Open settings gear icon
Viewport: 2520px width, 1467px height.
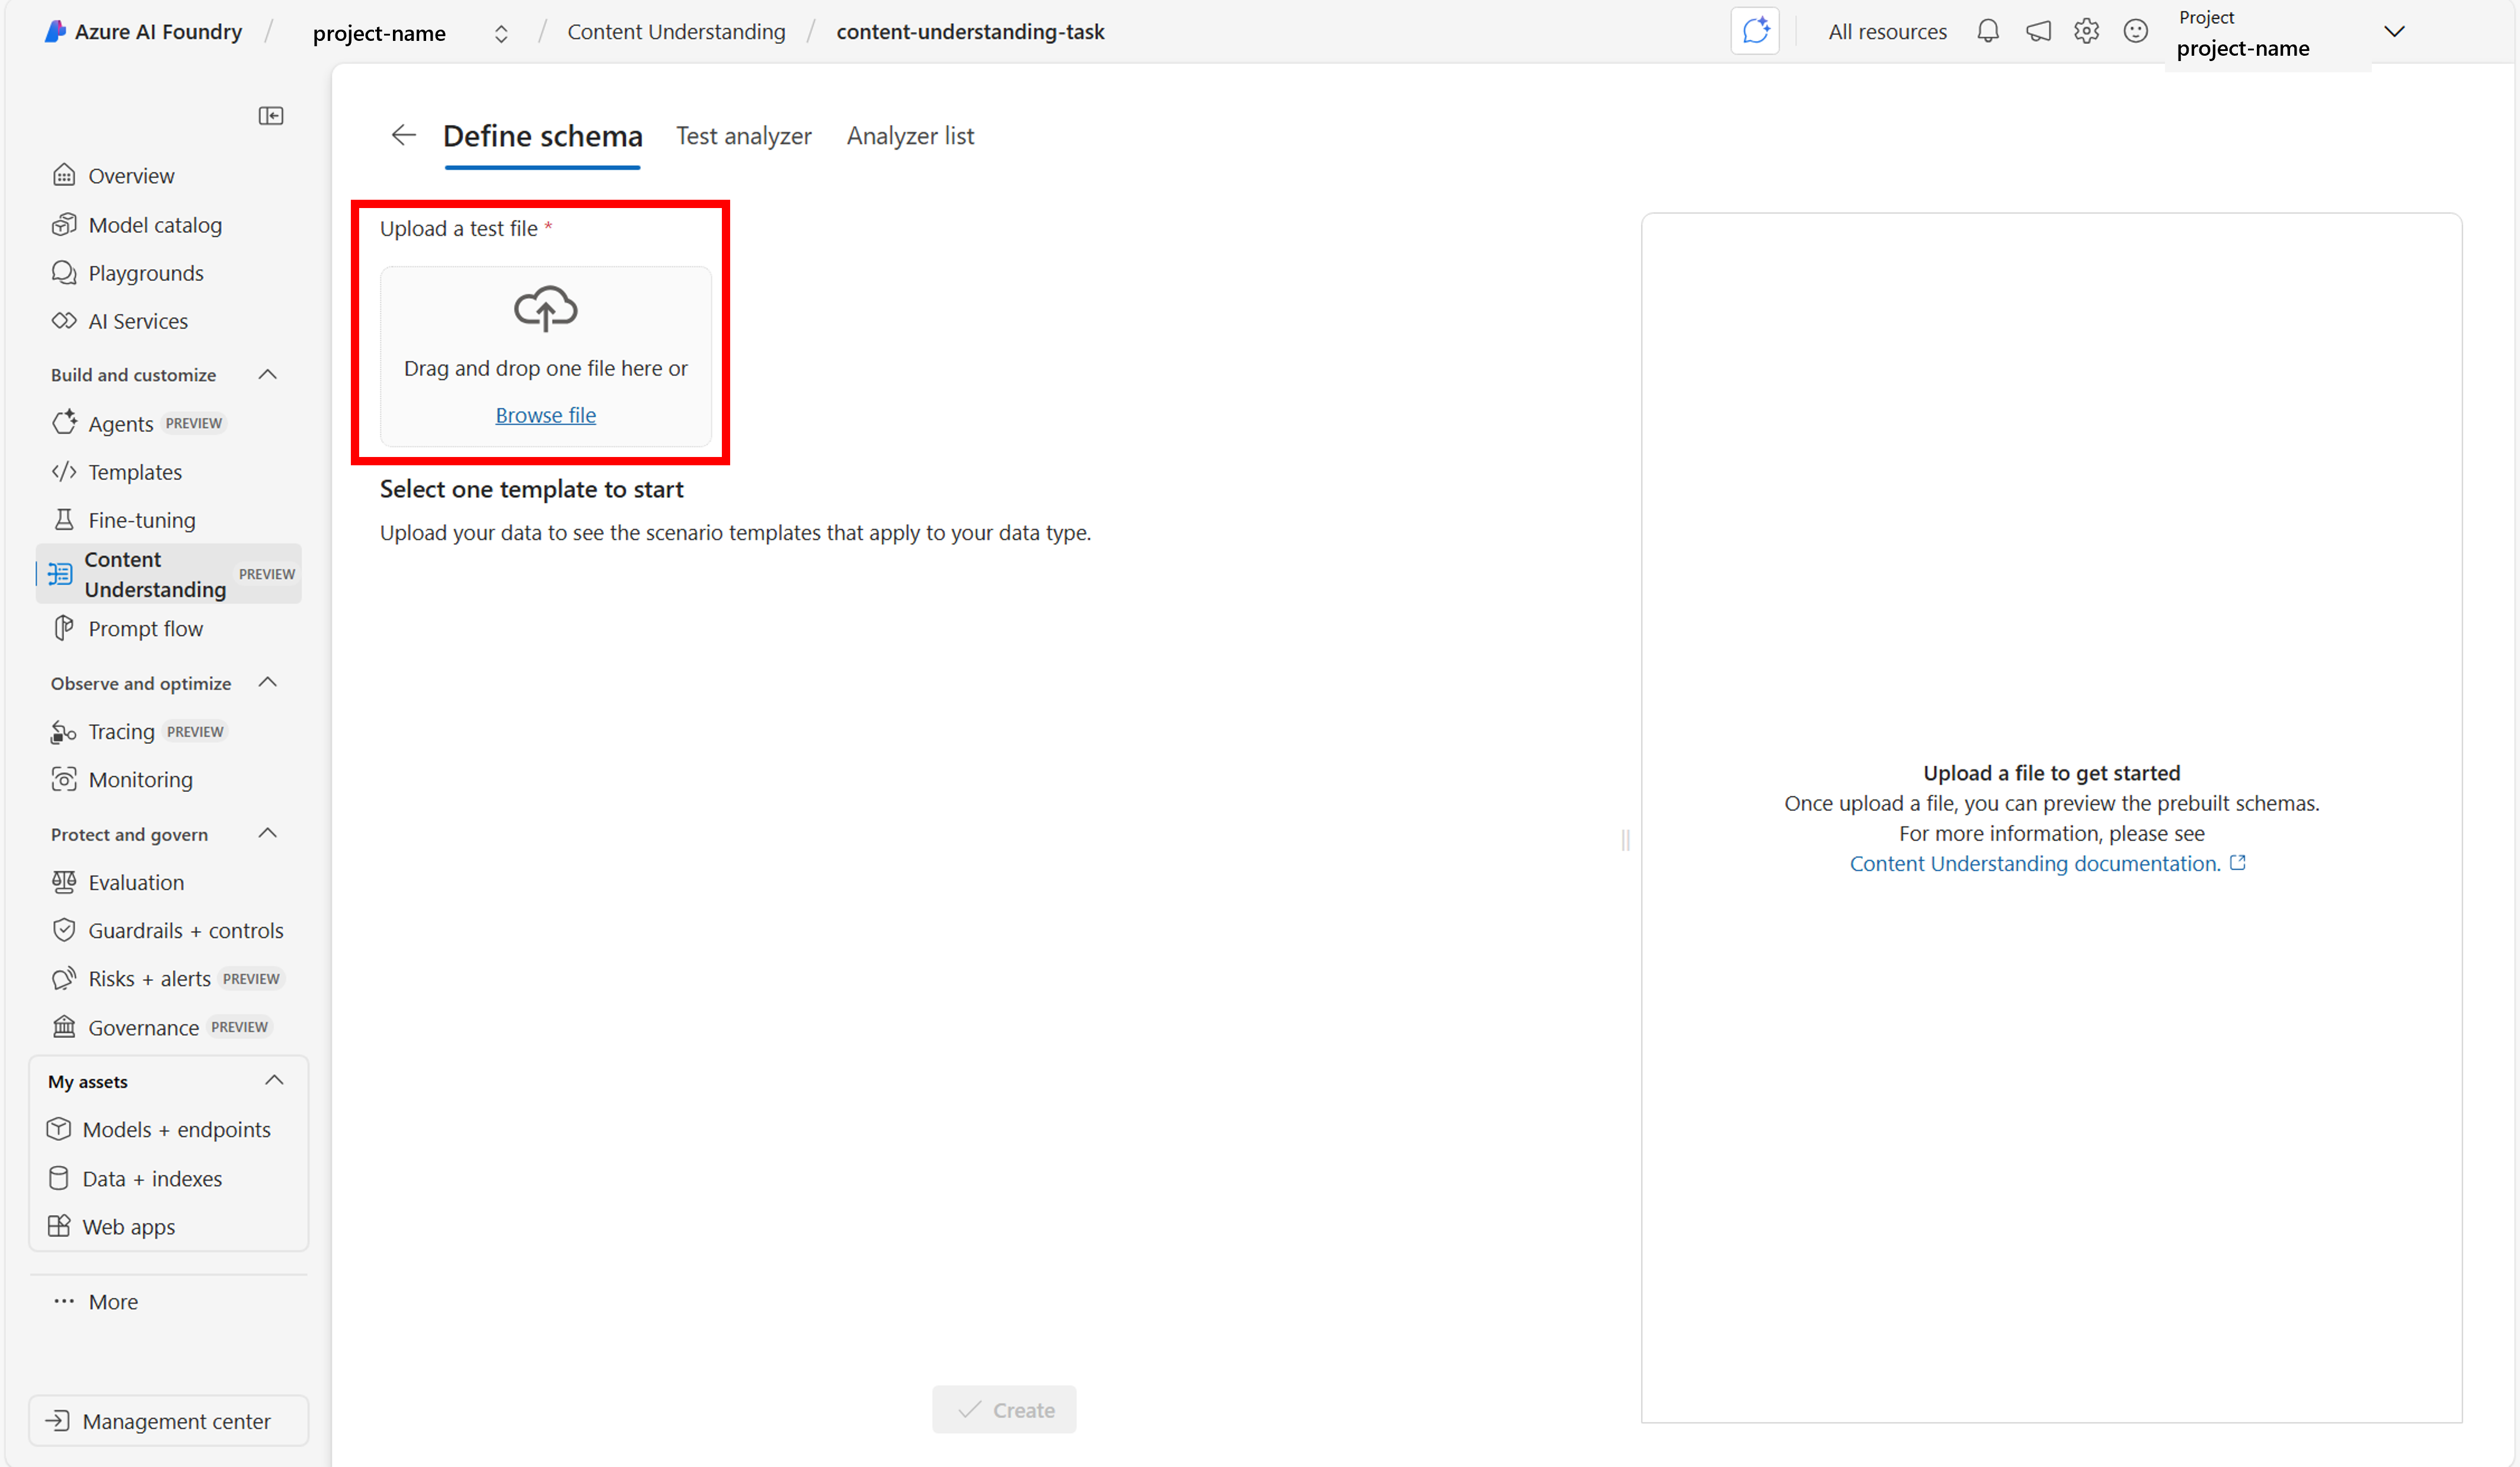pyautogui.click(x=2086, y=31)
